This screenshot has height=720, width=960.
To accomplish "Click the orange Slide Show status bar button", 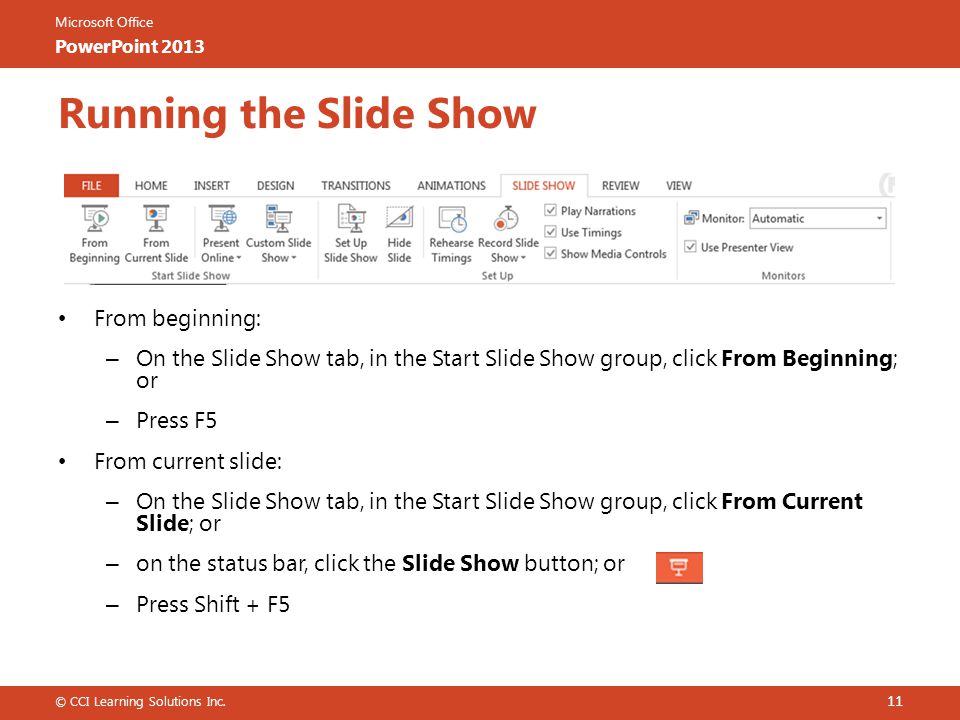I will (679, 568).
